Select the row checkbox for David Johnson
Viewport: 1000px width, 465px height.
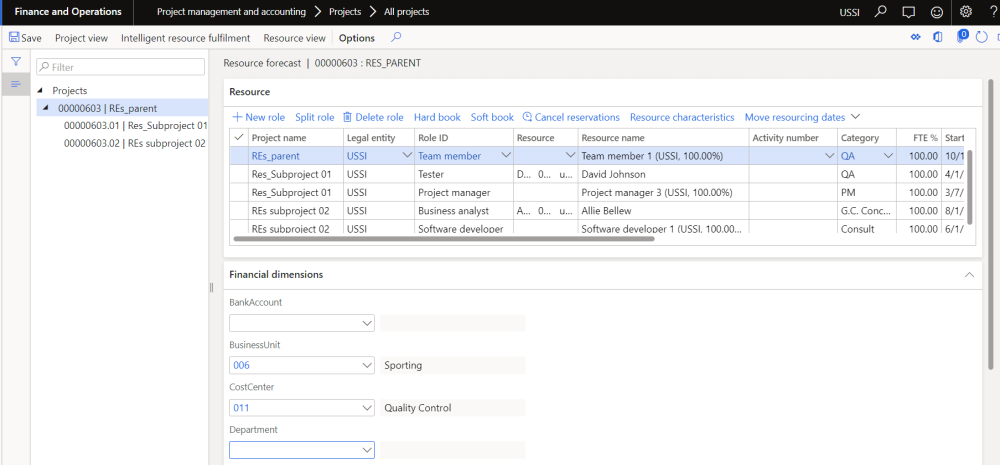click(x=238, y=174)
